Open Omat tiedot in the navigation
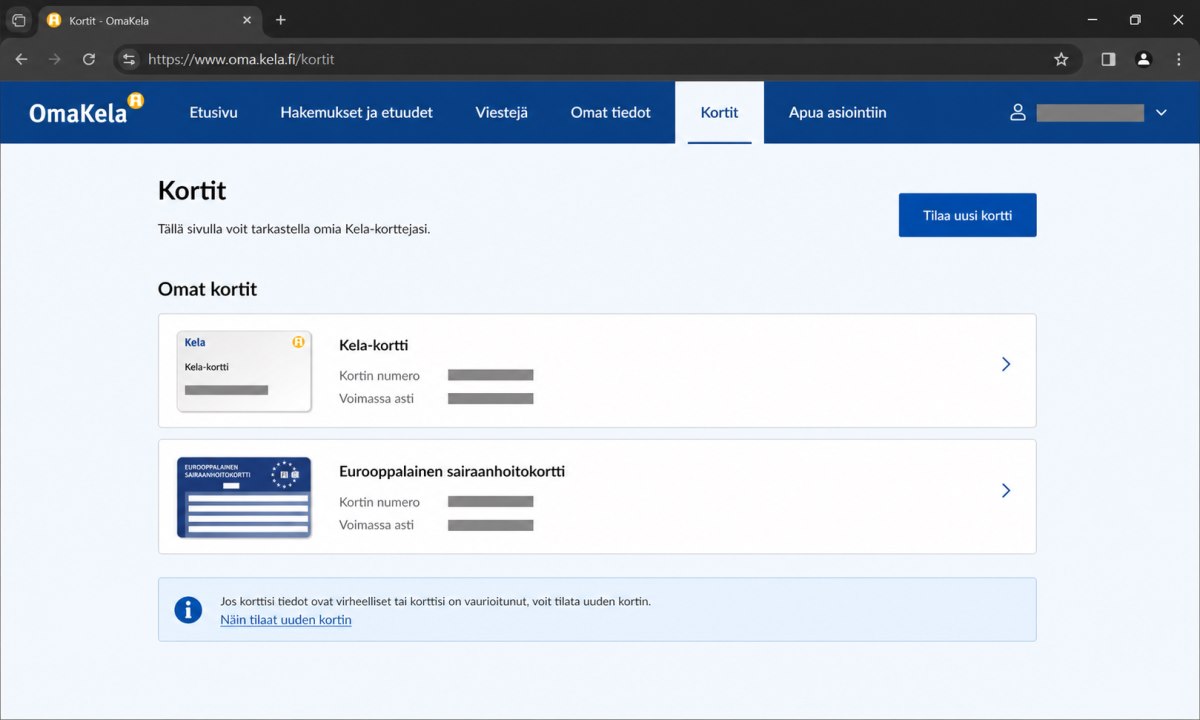This screenshot has width=1200, height=720. (x=611, y=112)
